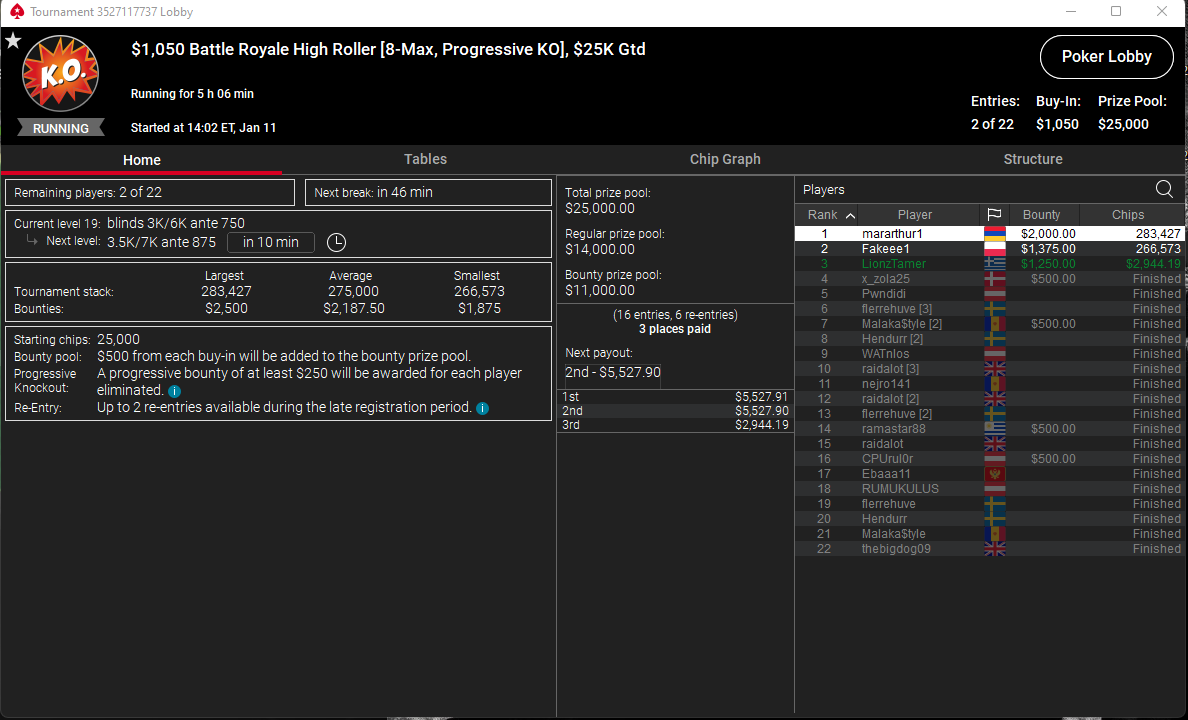1188x720 pixels.
Task: Click the 3rd place payout row $2,944.19
Action: coord(675,425)
